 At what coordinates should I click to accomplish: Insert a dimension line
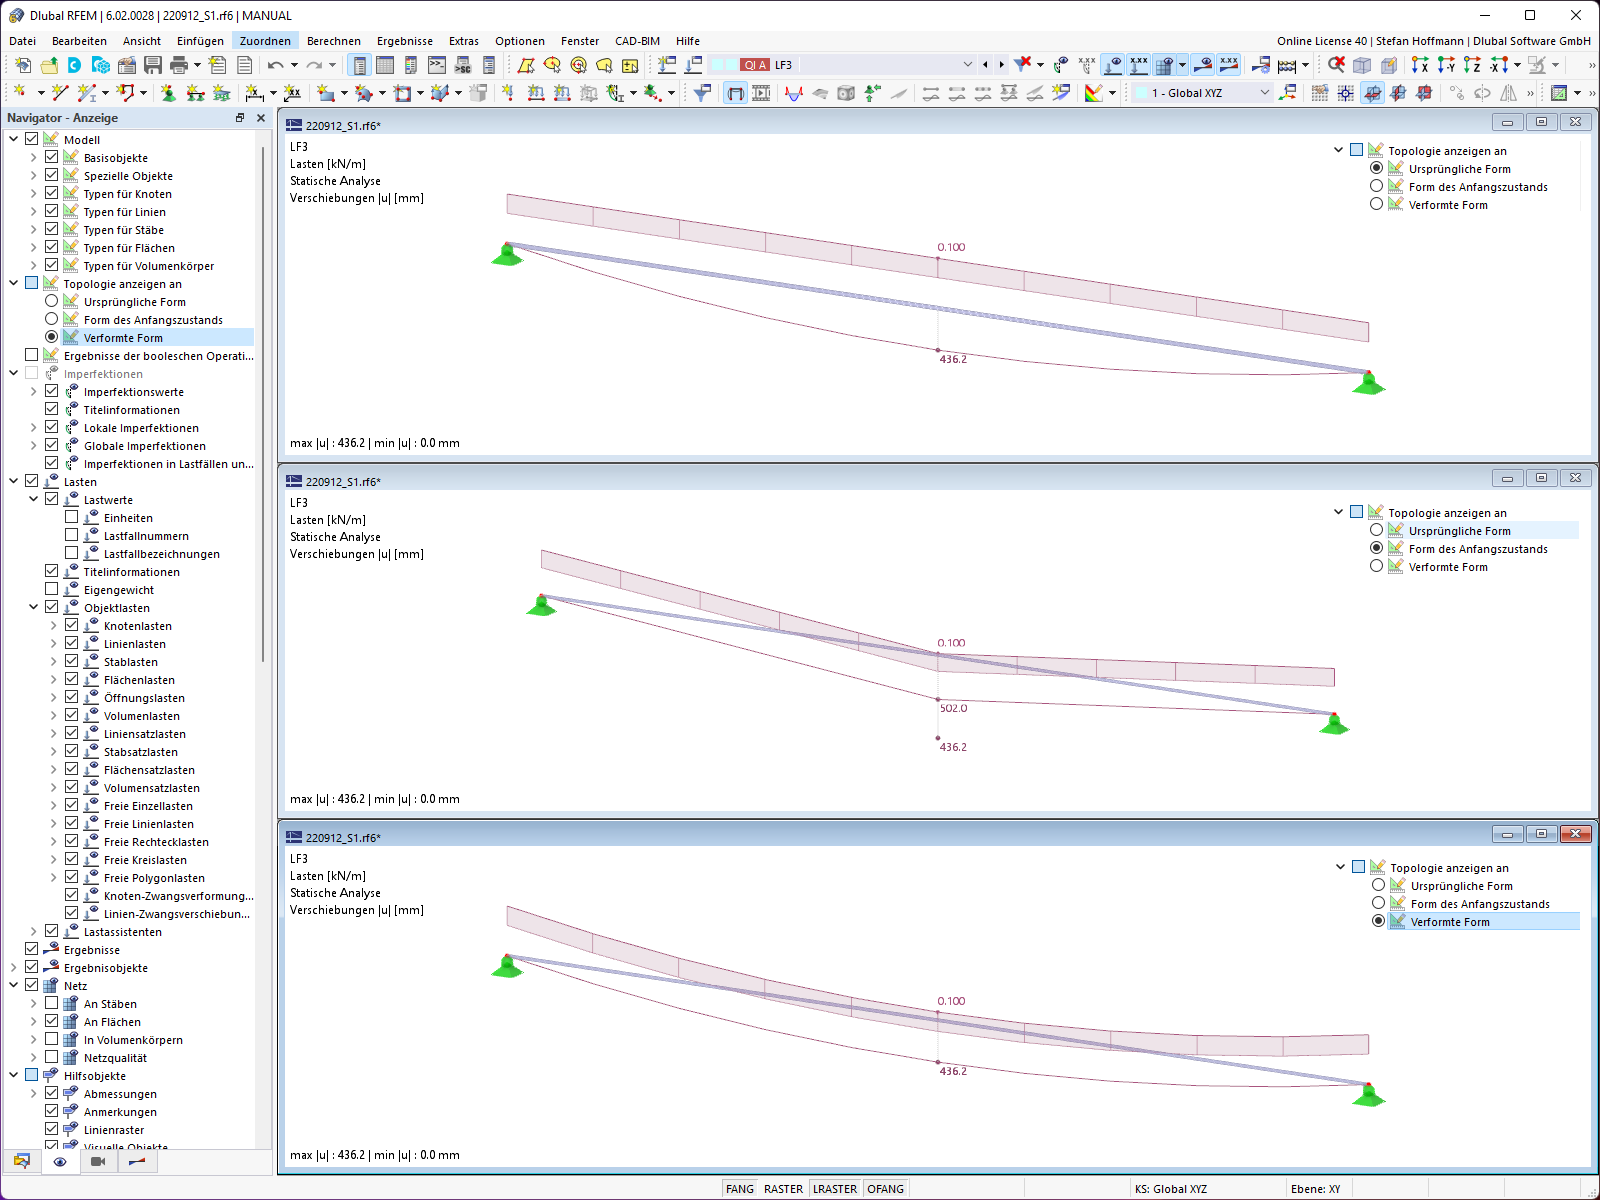(254, 93)
